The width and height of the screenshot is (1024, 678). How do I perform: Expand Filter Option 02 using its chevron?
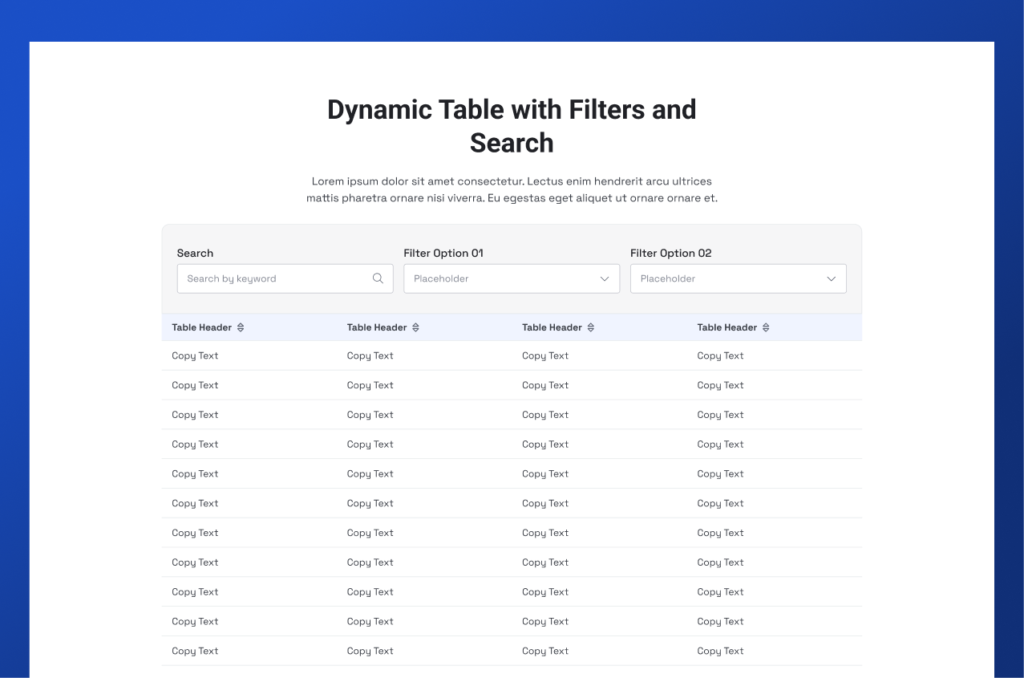pos(831,279)
